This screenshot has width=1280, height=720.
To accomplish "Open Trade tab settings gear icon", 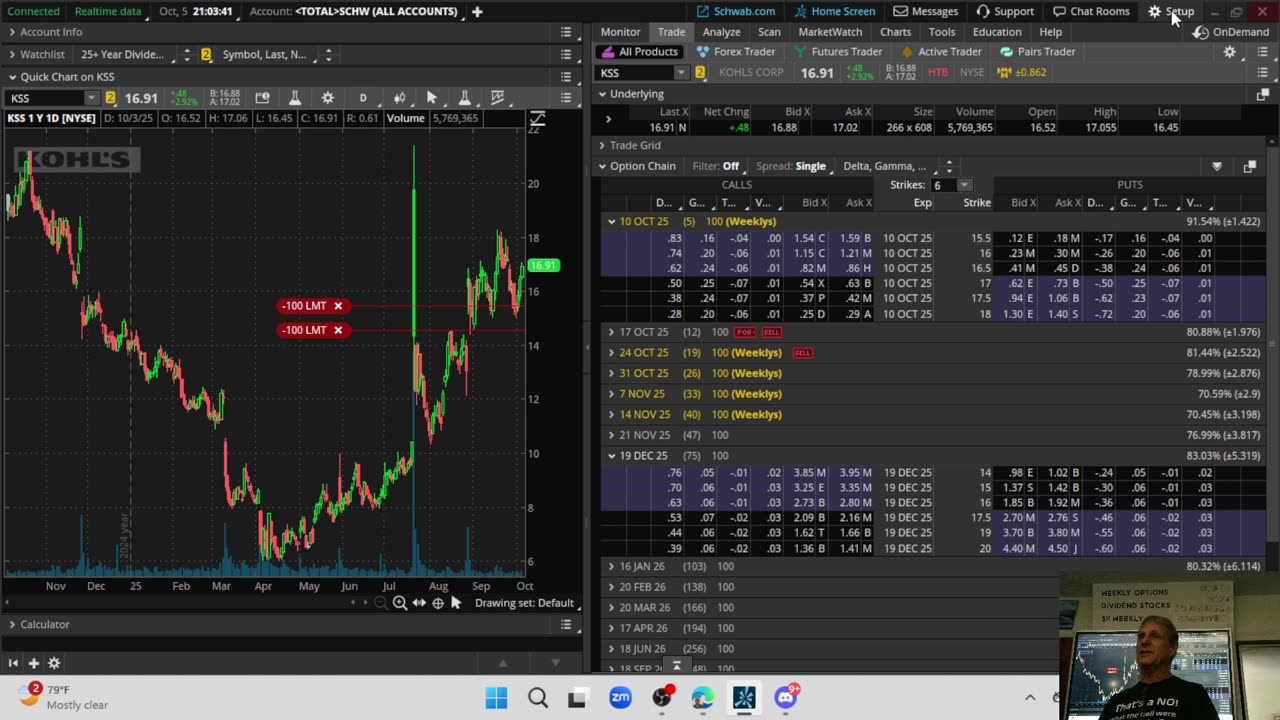I will [x=1230, y=52].
